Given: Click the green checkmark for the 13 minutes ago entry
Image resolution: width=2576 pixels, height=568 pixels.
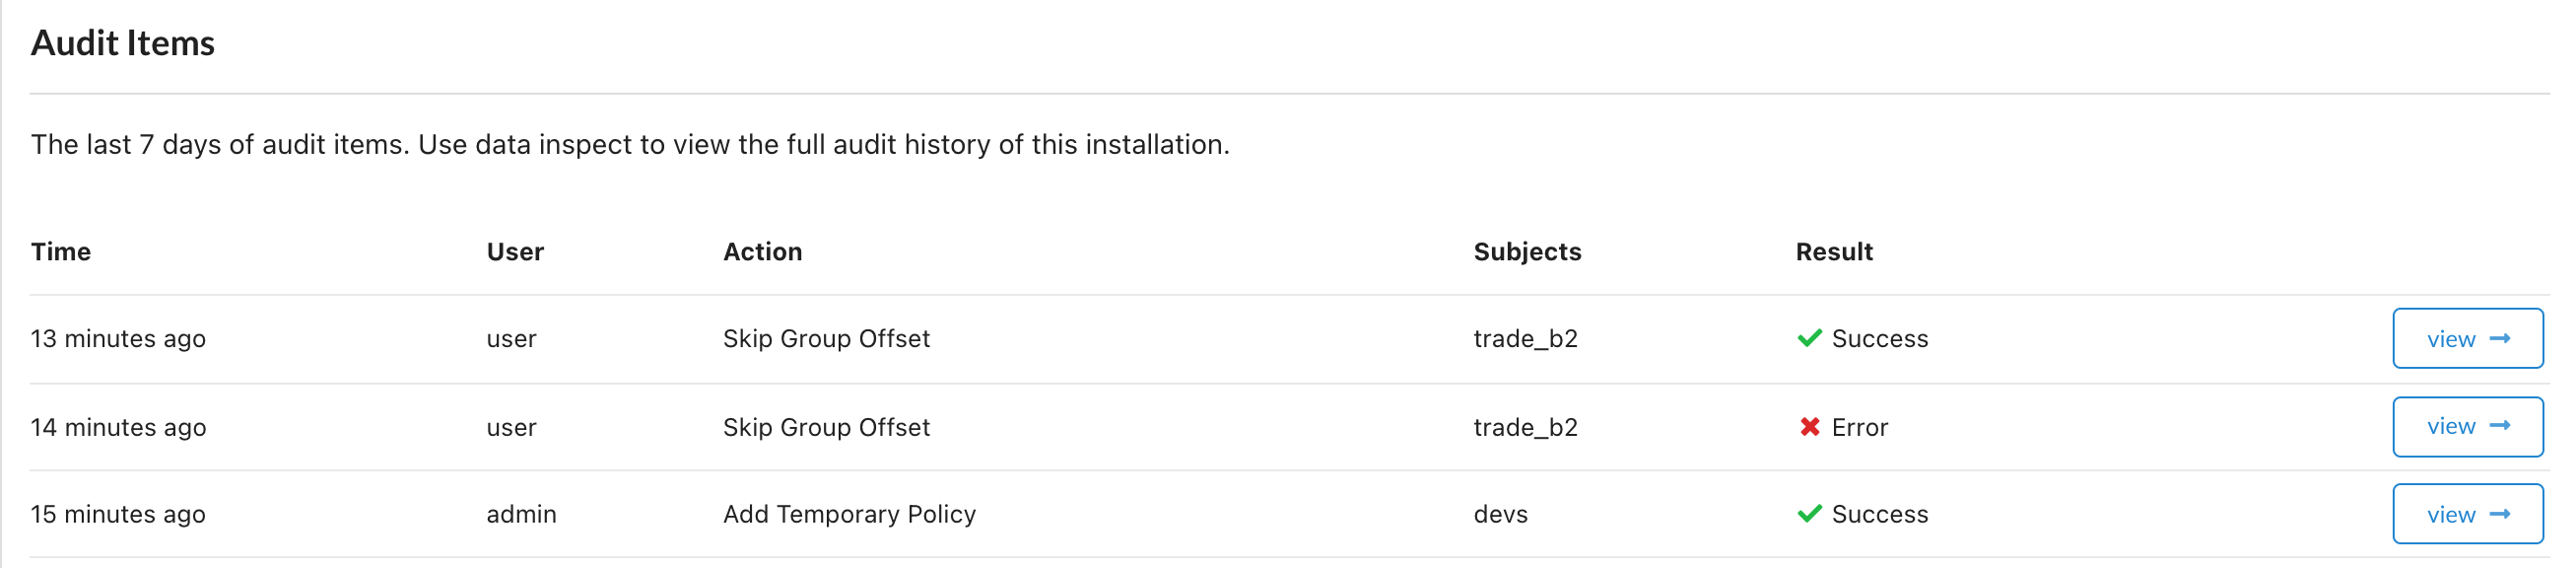Looking at the screenshot, I should click(1809, 339).
